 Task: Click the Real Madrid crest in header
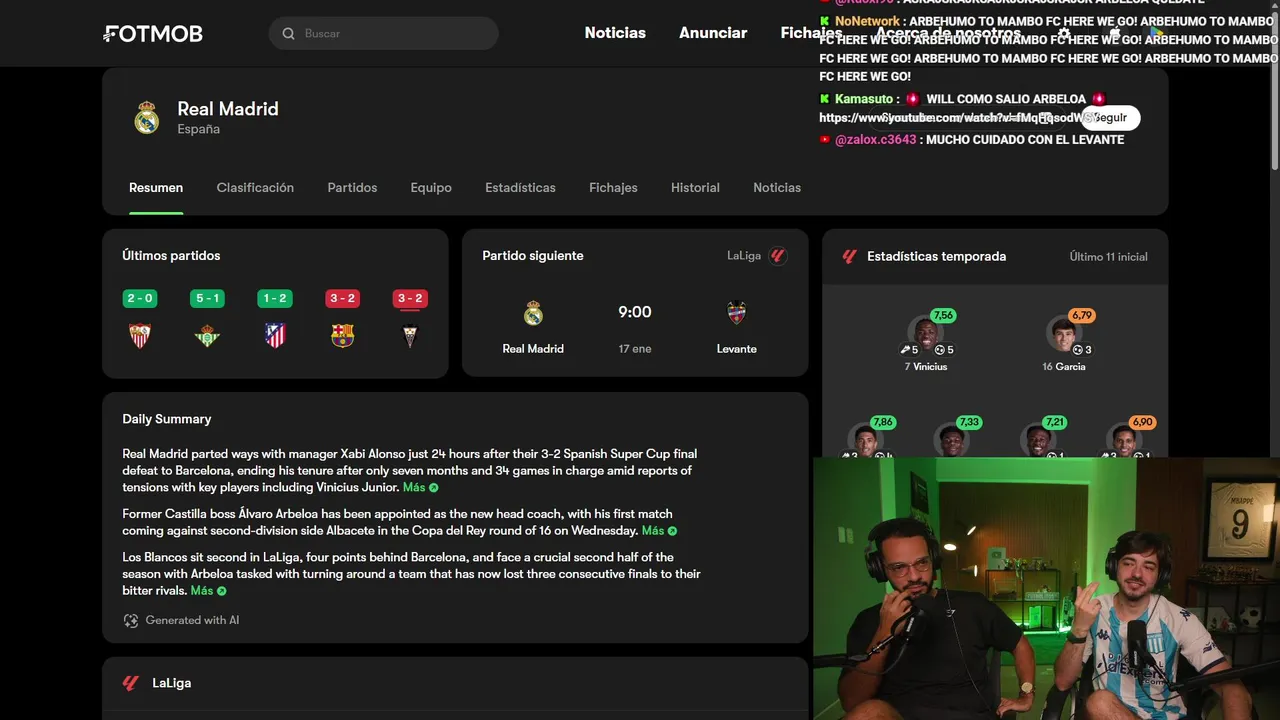pos(147,117)
